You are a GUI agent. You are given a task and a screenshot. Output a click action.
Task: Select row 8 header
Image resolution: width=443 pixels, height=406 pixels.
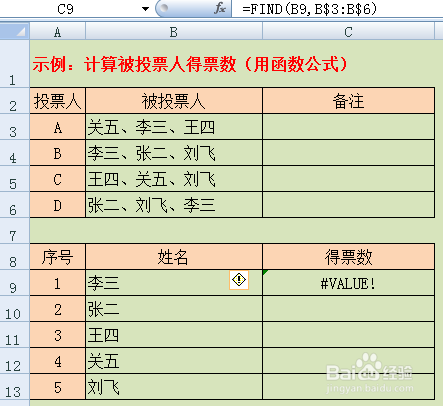[14, 257]
